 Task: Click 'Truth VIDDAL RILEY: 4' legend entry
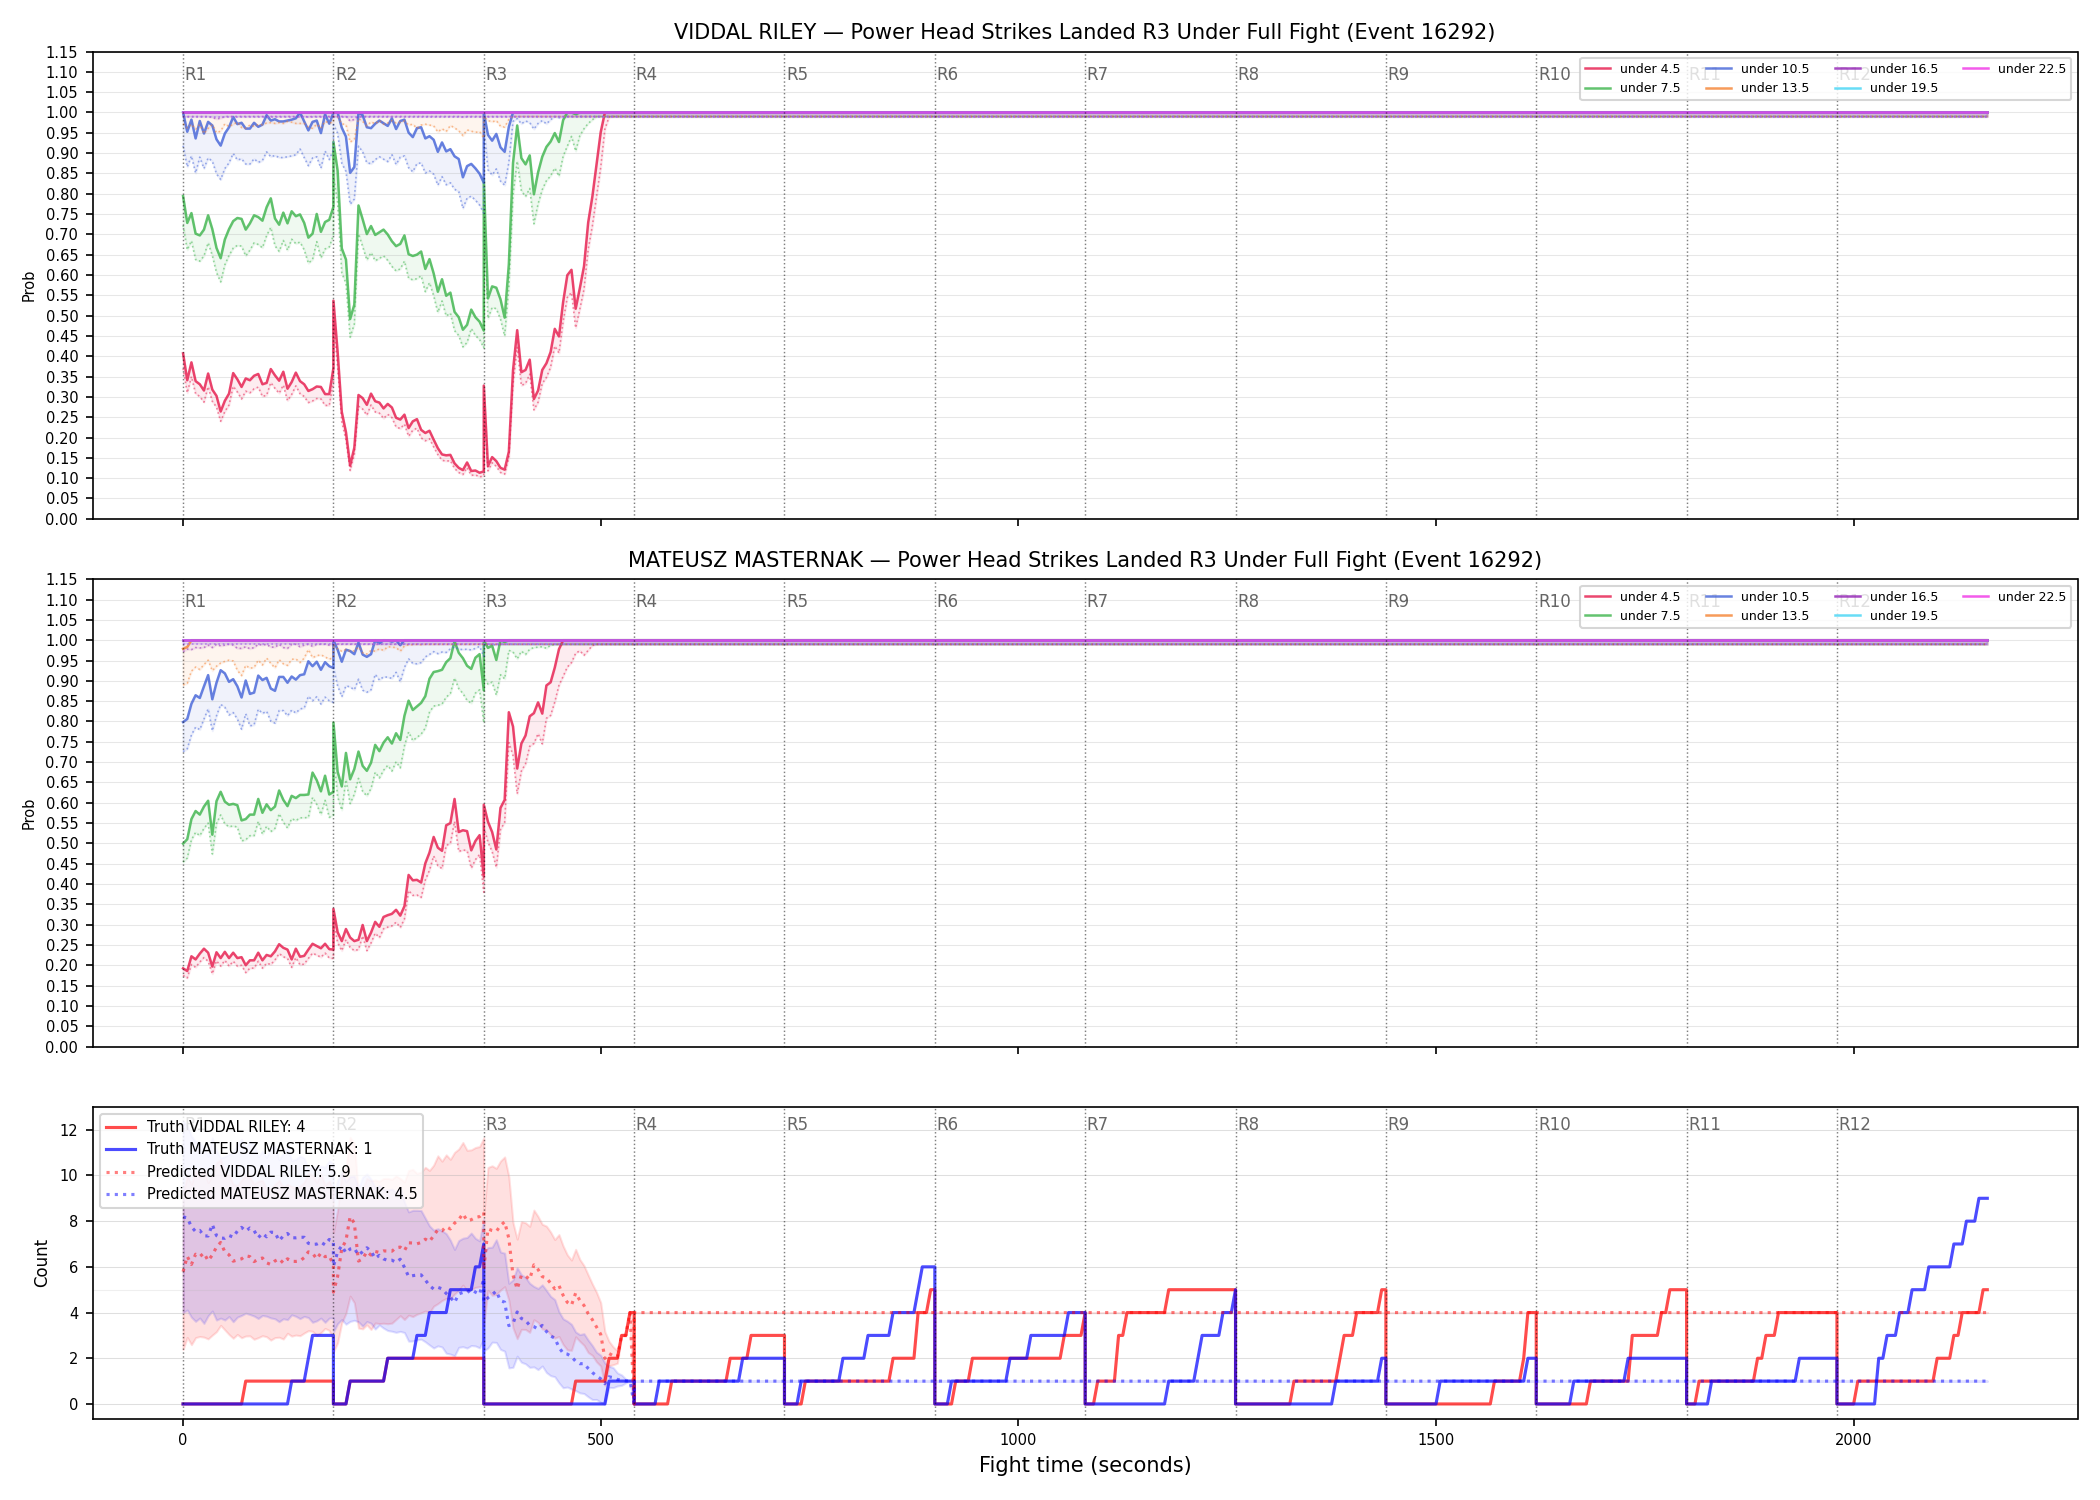point(205,1127)
